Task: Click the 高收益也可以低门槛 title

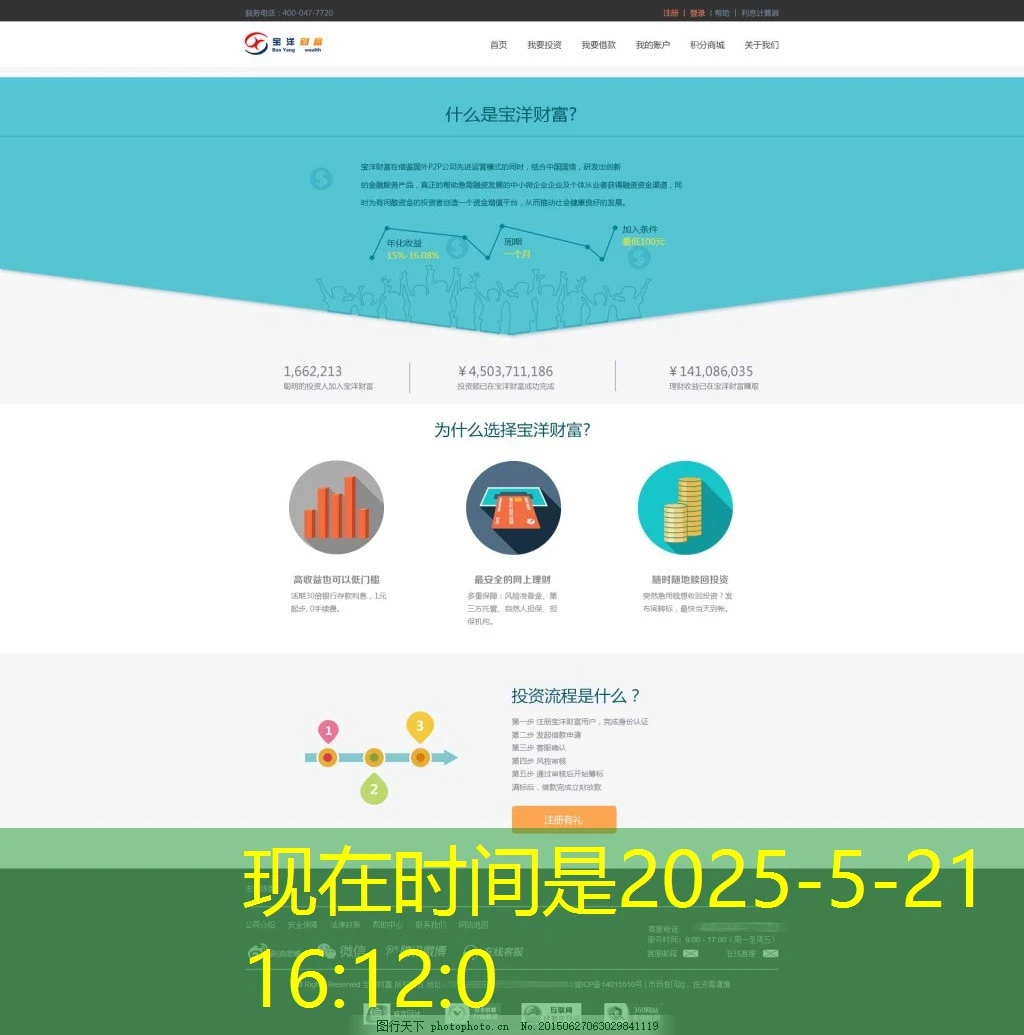Action: pos(336,580)
